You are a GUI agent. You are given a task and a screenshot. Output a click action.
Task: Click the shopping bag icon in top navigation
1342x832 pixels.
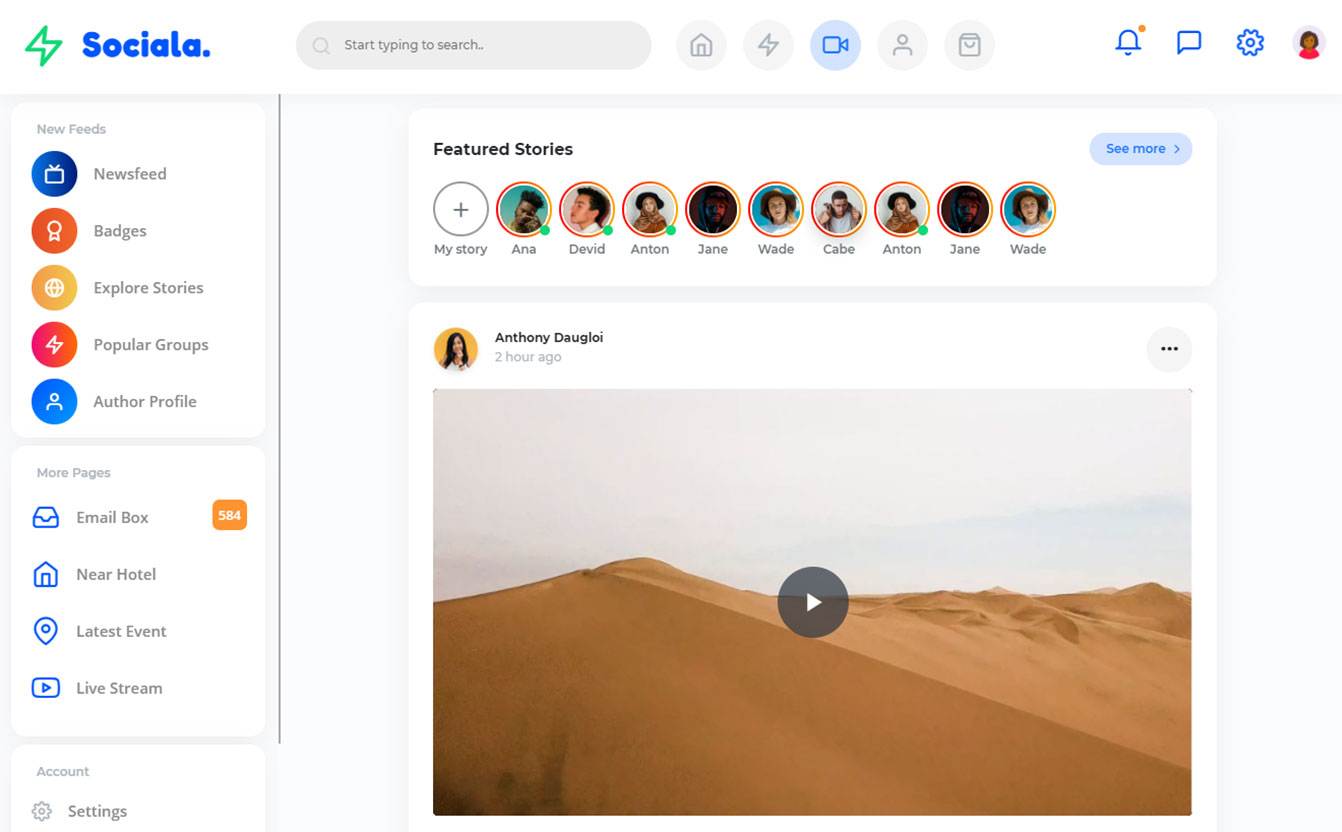[x=969, y=45]
